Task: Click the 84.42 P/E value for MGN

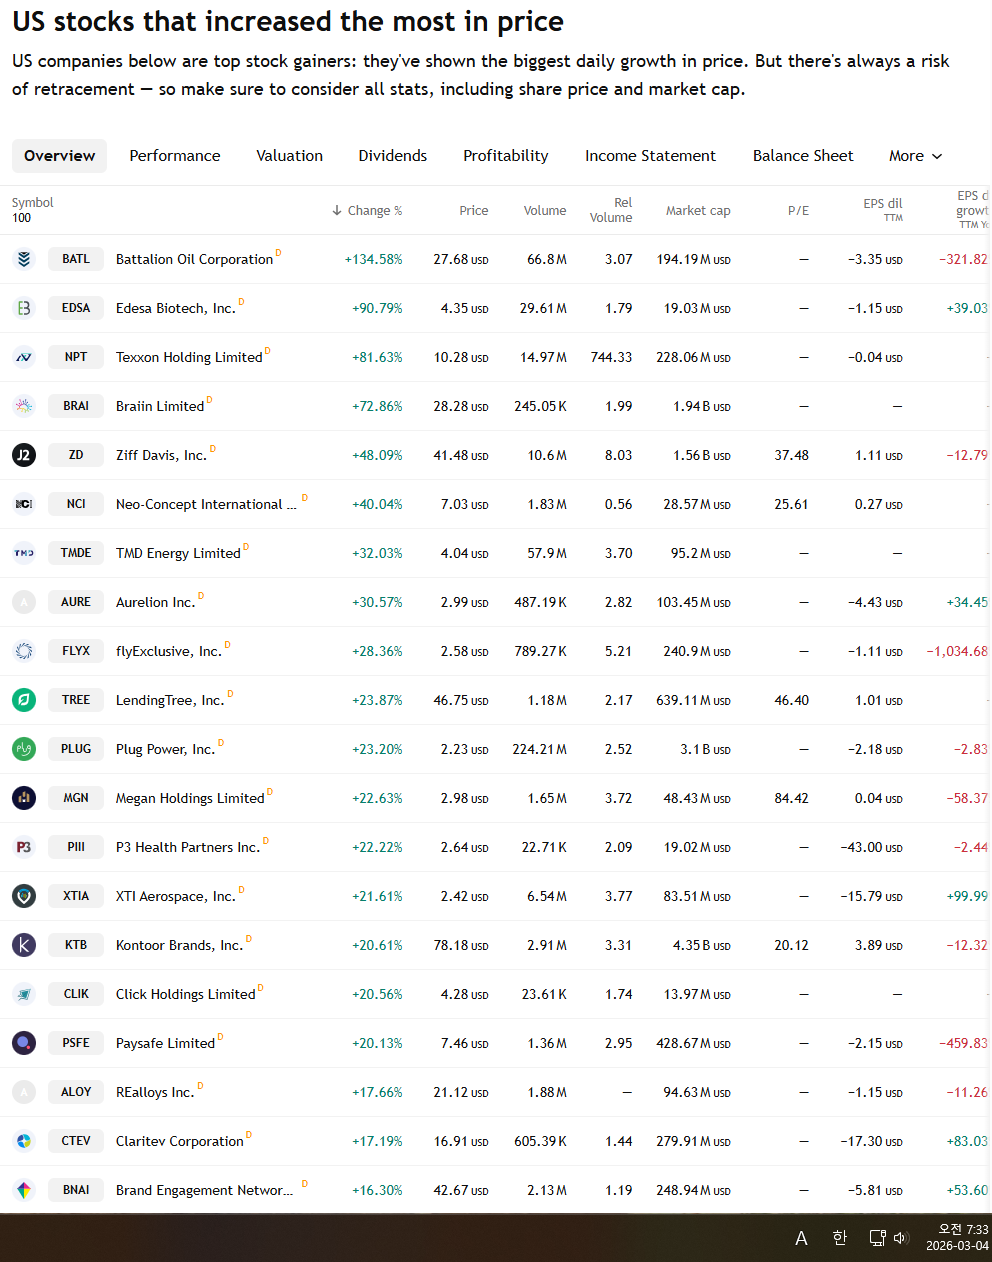Action: click(791, 798)
